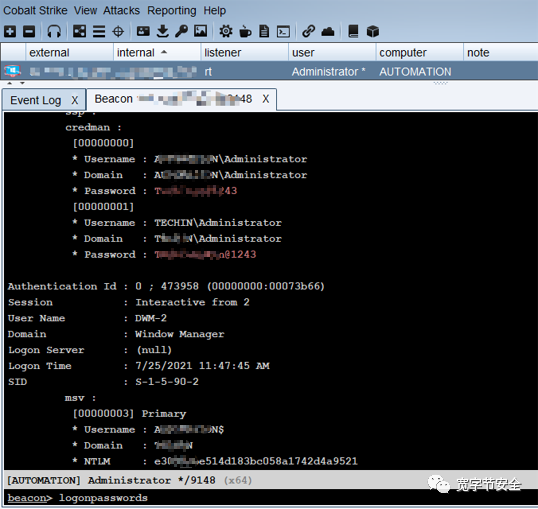This screenshot has height=509, width=538.
Task: Click the up arrow on the pane divider
Action: (x=10, y=83)
